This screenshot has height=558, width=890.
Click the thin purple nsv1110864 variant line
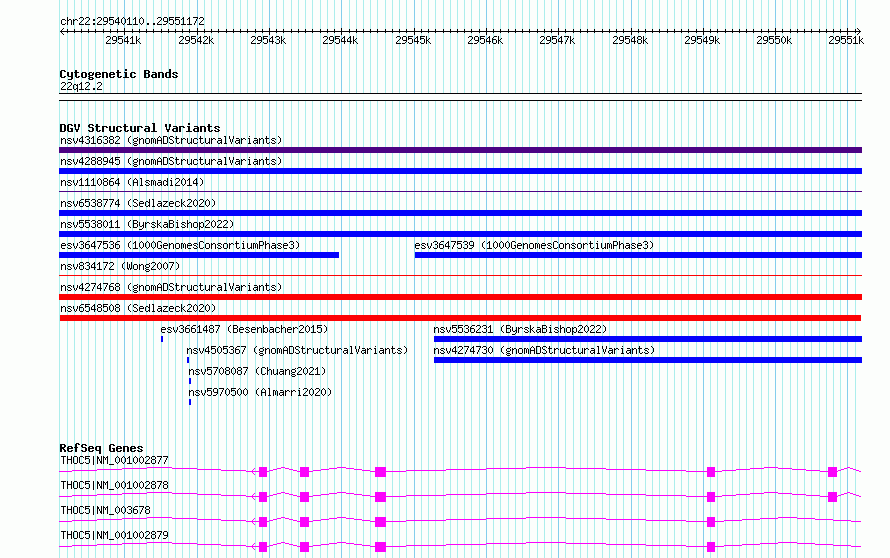point(460,192)
